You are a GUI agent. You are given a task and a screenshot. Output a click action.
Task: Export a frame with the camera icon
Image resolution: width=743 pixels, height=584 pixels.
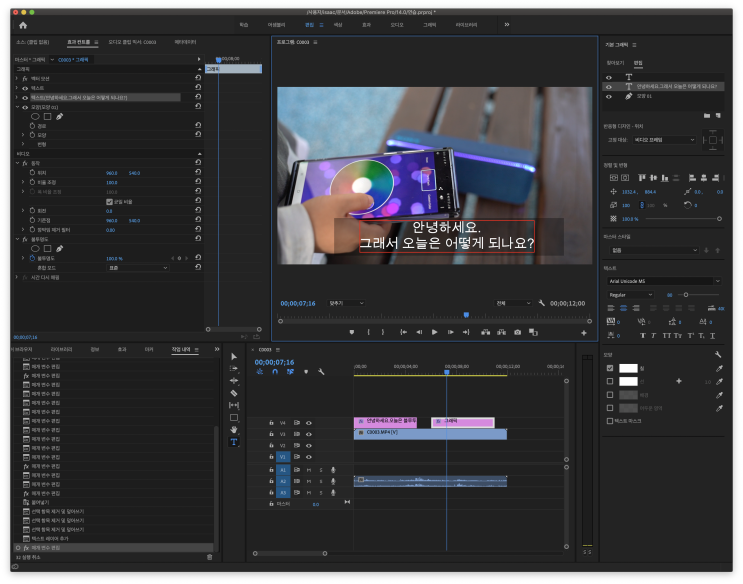pos(517,332)
